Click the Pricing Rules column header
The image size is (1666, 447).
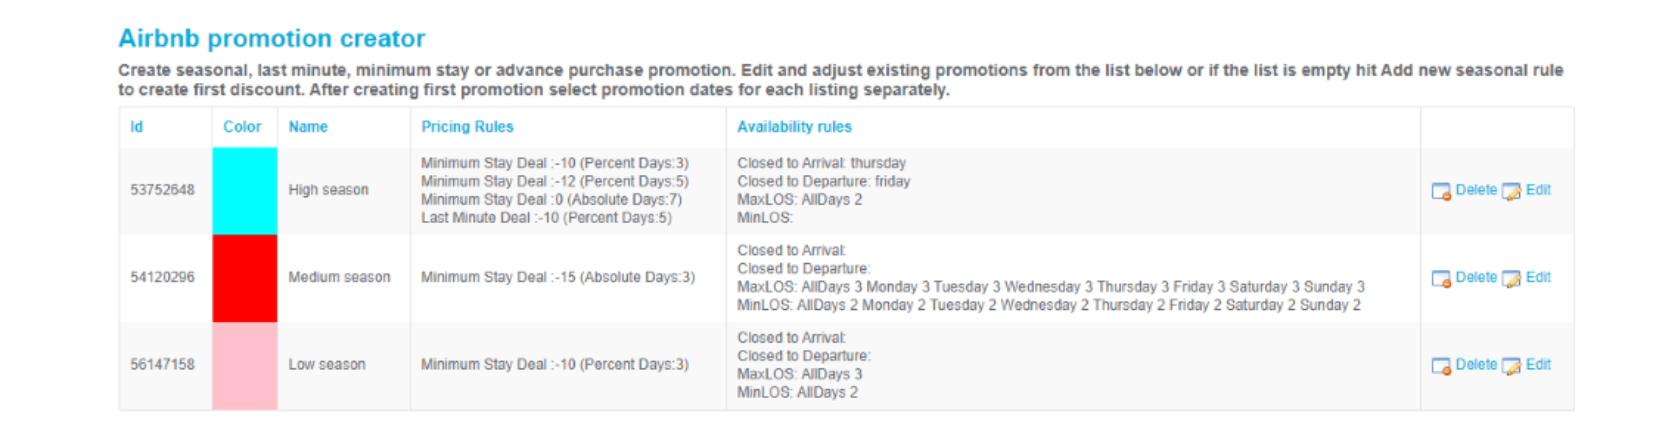pyautogui.click(x=467, y=127)
